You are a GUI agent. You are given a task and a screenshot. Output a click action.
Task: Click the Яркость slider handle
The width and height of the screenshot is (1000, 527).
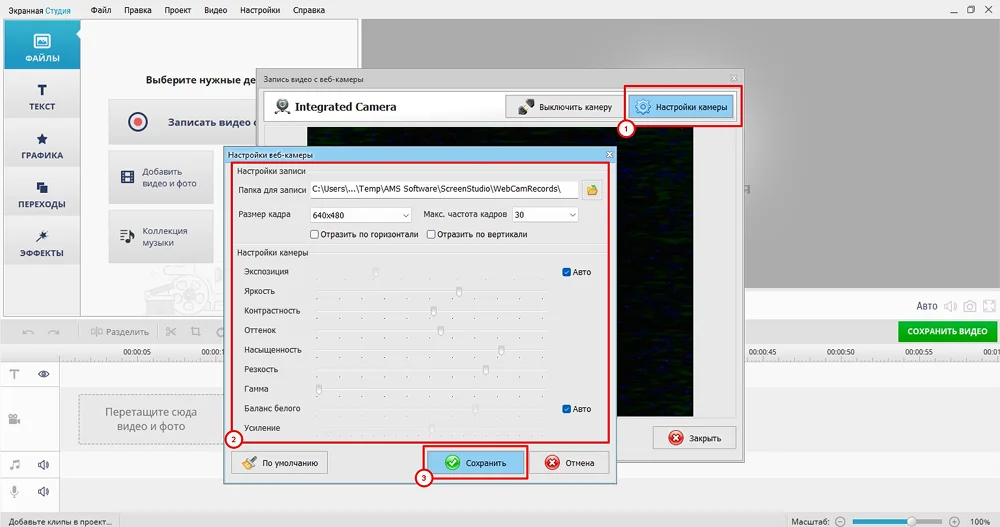point(459,291)
